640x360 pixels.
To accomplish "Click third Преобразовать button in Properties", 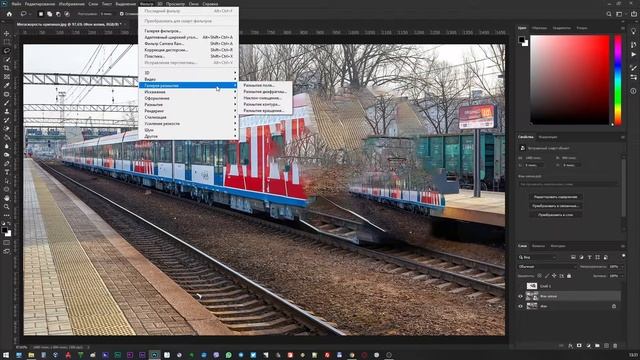I will [x=555, y=215].
